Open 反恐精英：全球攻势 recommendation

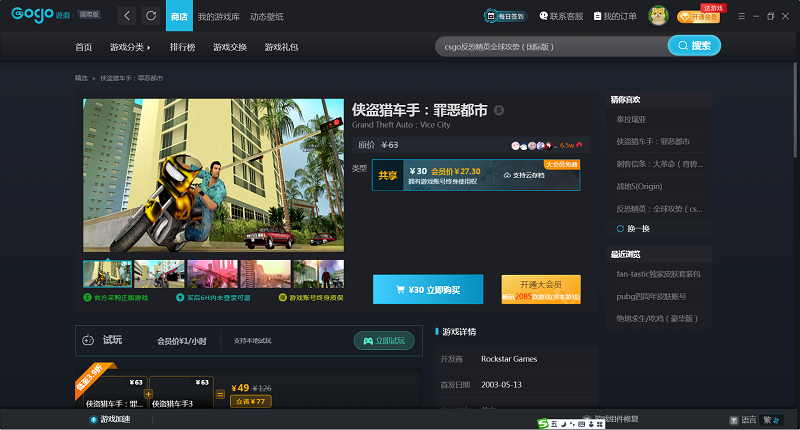tap(659, 209)
